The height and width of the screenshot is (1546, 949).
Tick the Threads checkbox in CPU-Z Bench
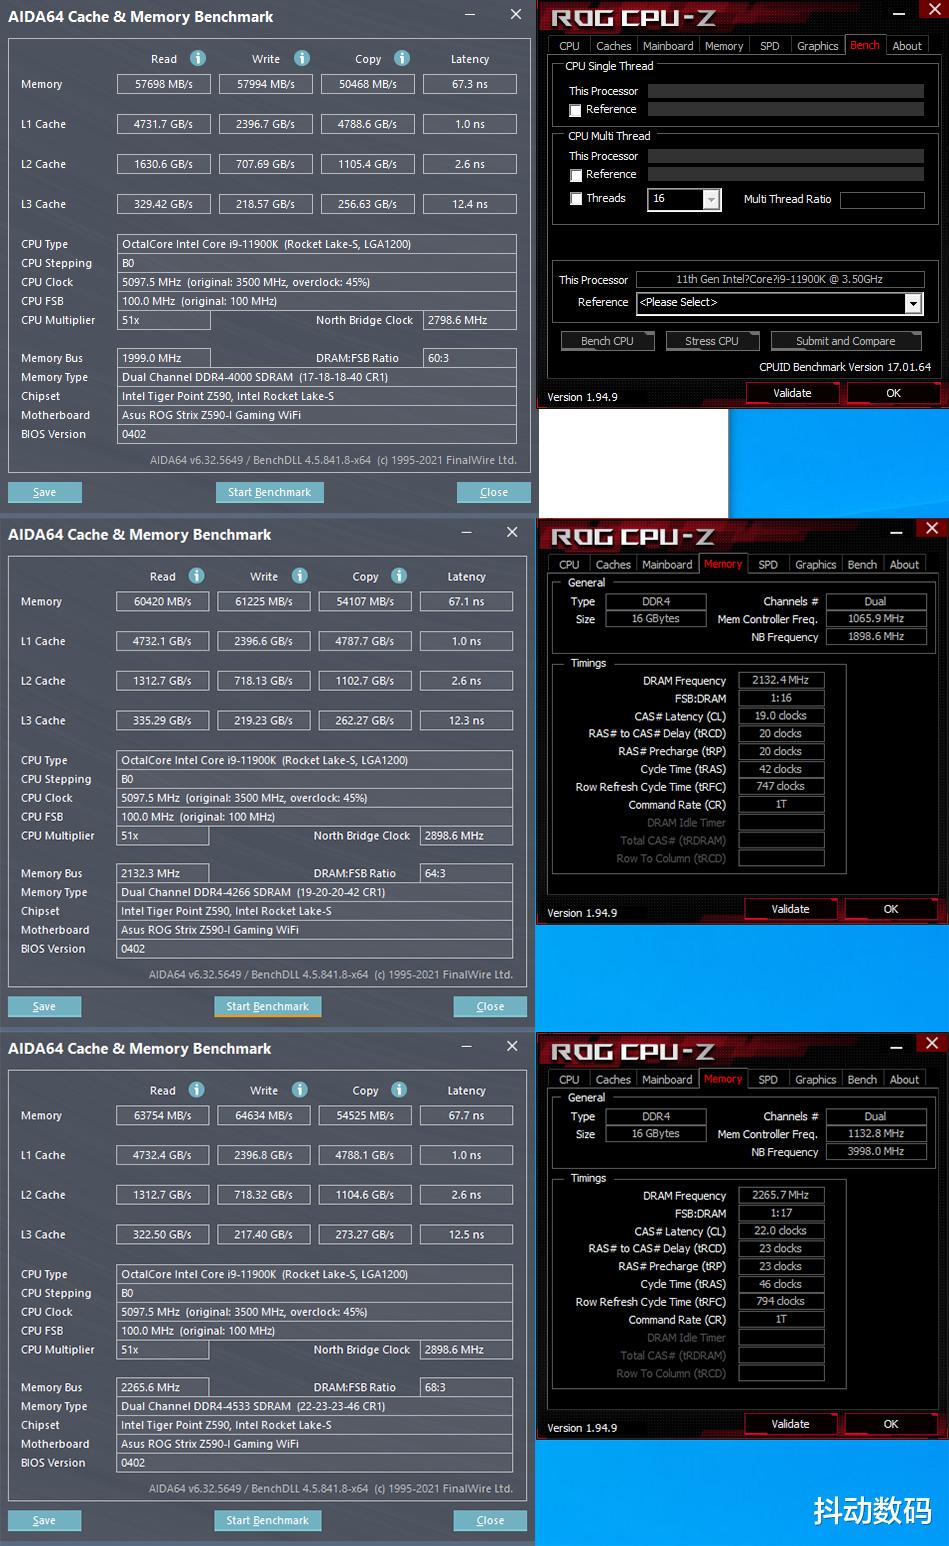575,199
